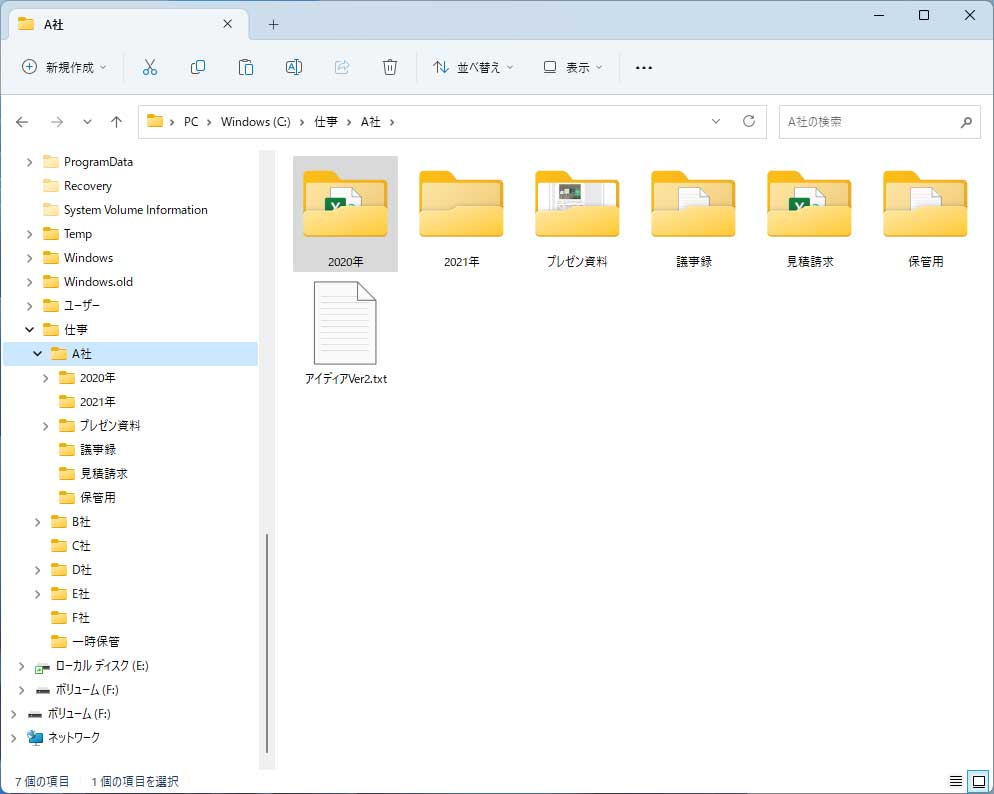Click the Delete trash can icon
This screenshot has width=994, height=794.
[x=390, y=67]
